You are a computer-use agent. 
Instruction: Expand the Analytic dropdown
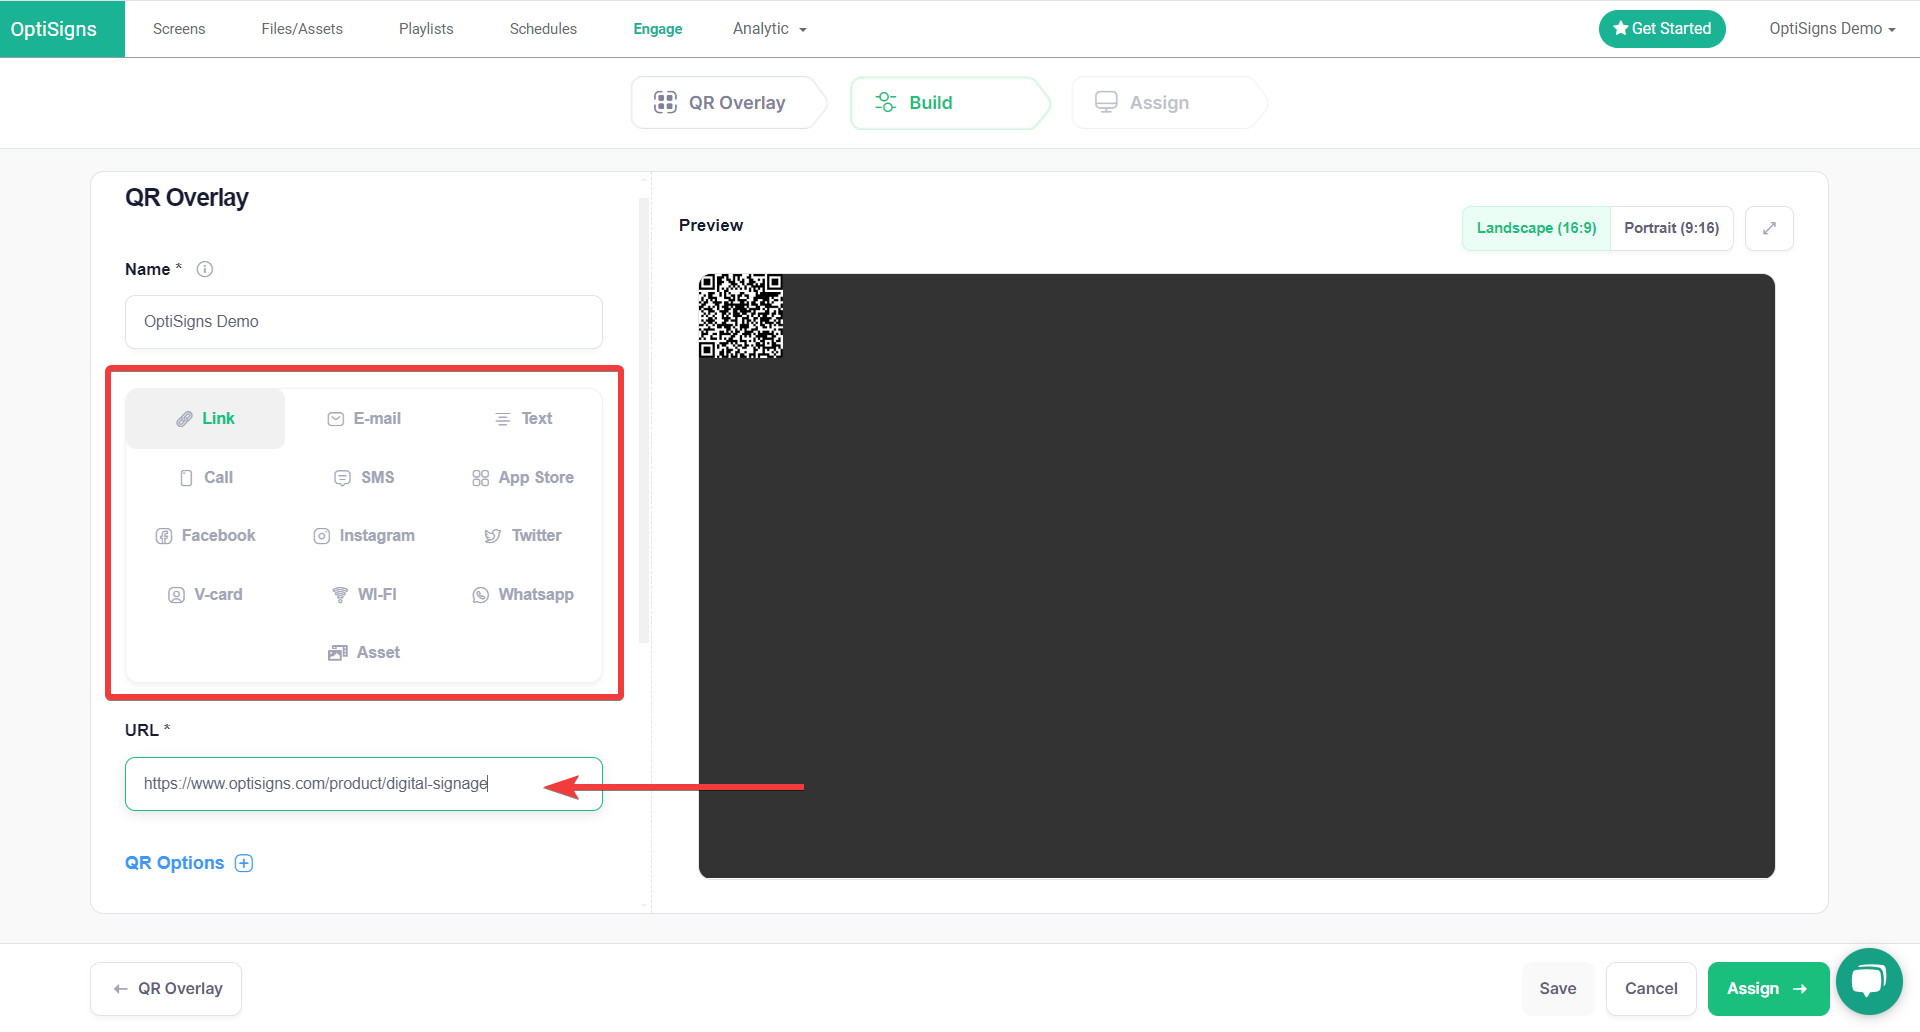(x=769, y=29)
